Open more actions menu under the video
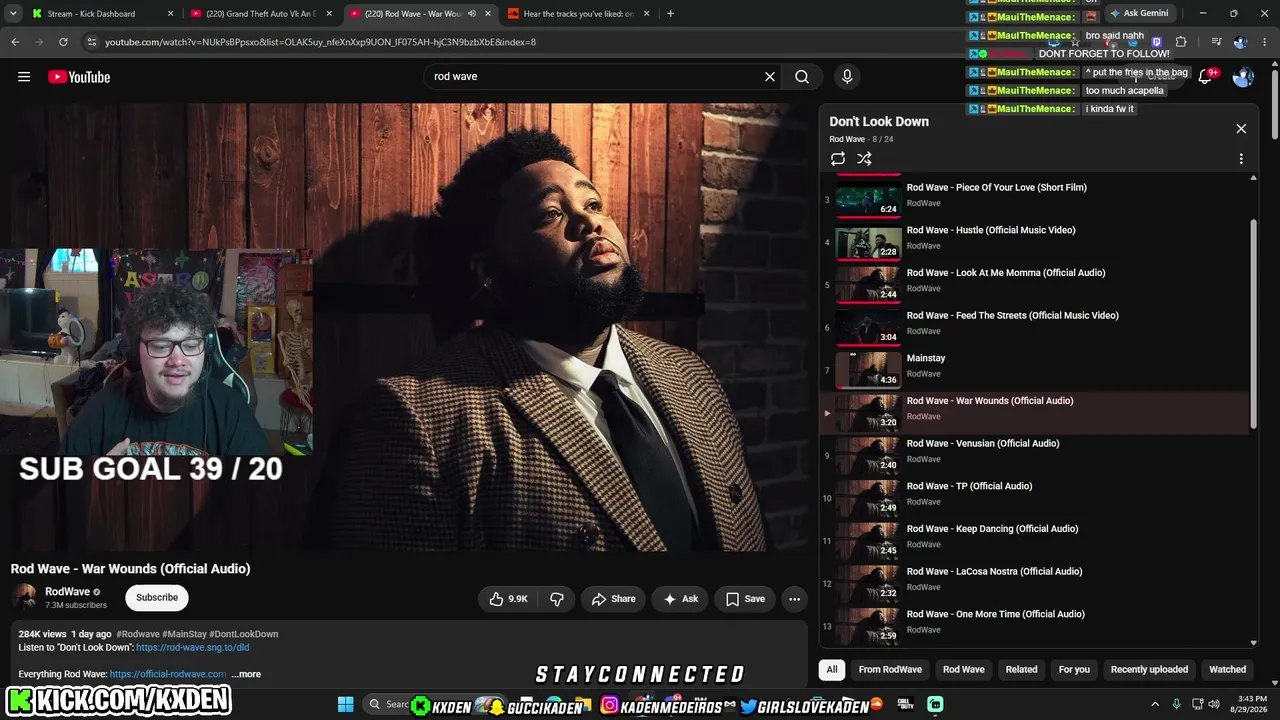 click(x=794, y=599)
